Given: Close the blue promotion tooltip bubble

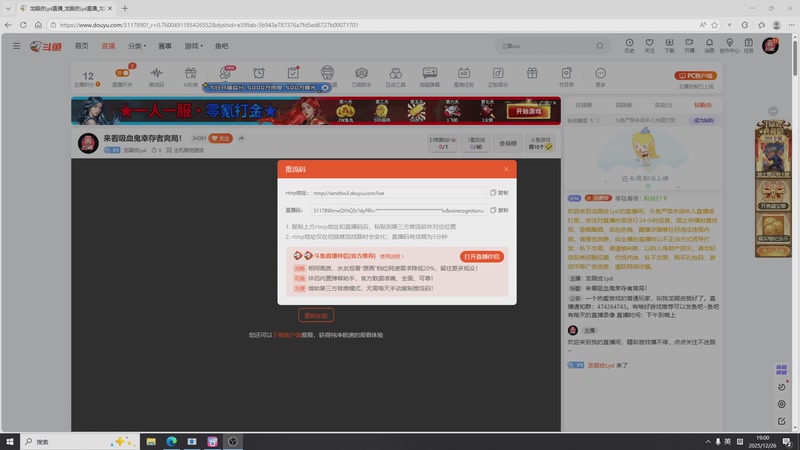Looking at the screenshot, I should pyautogui.click(x=325, y=88).
